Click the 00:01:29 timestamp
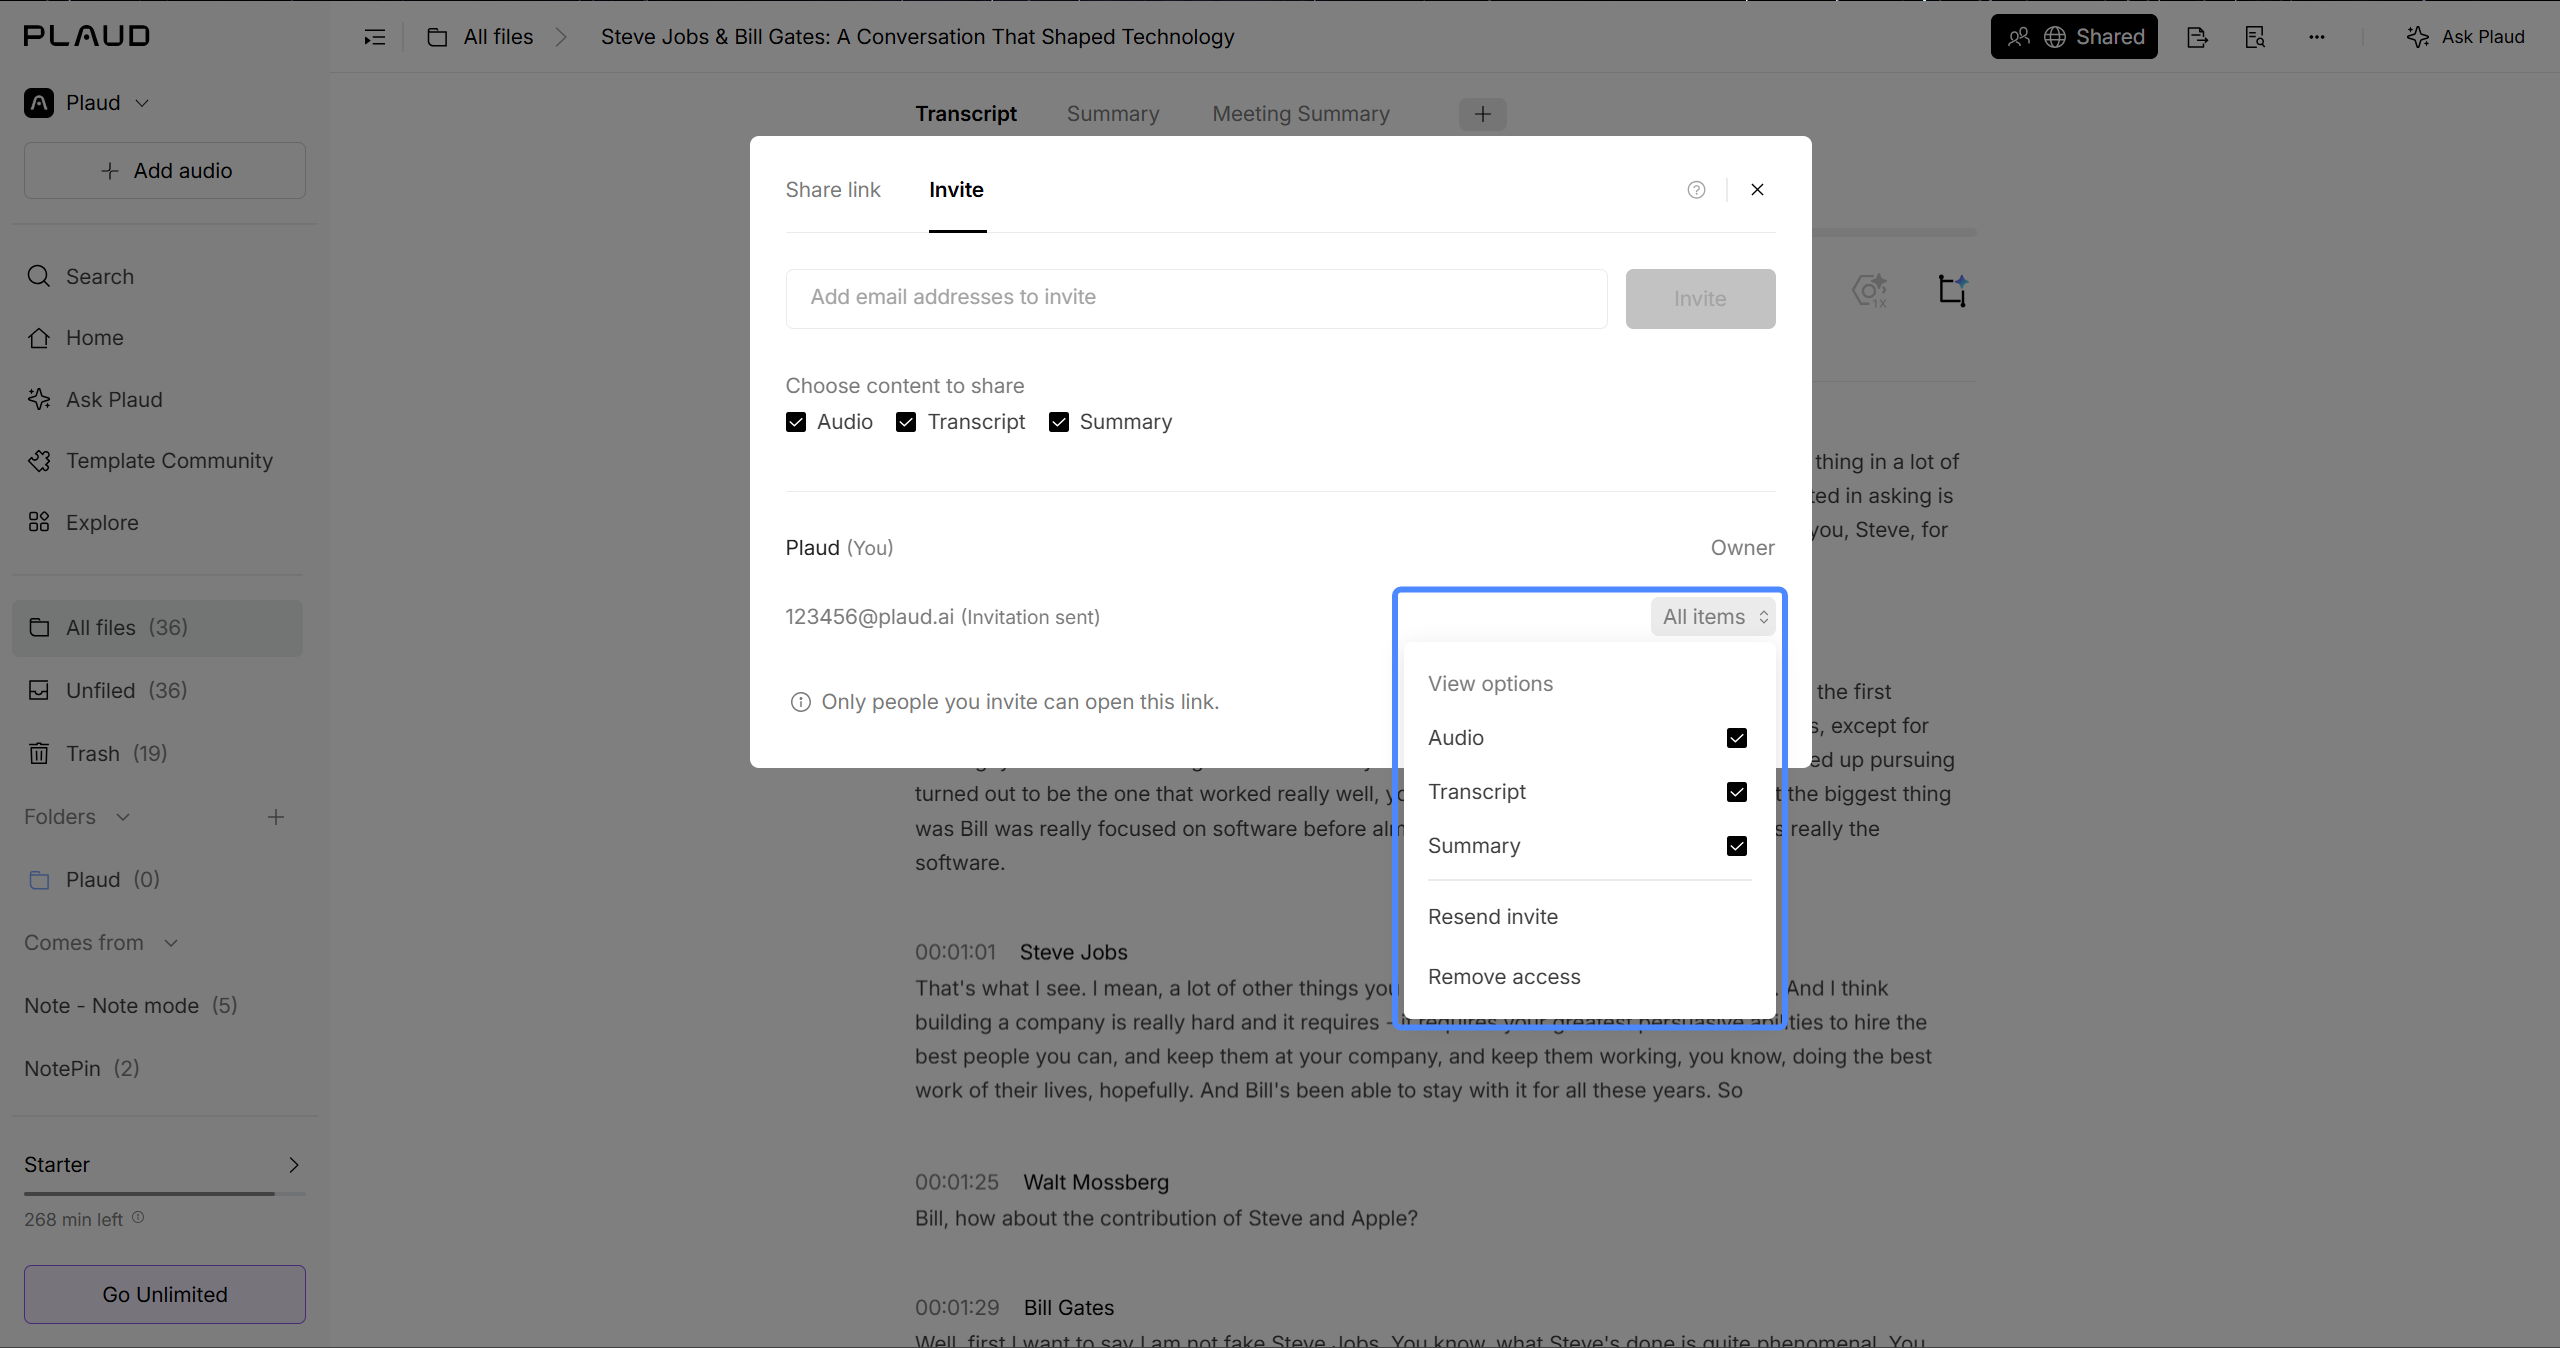Screen dimensions: 2560x1348 957,1308
